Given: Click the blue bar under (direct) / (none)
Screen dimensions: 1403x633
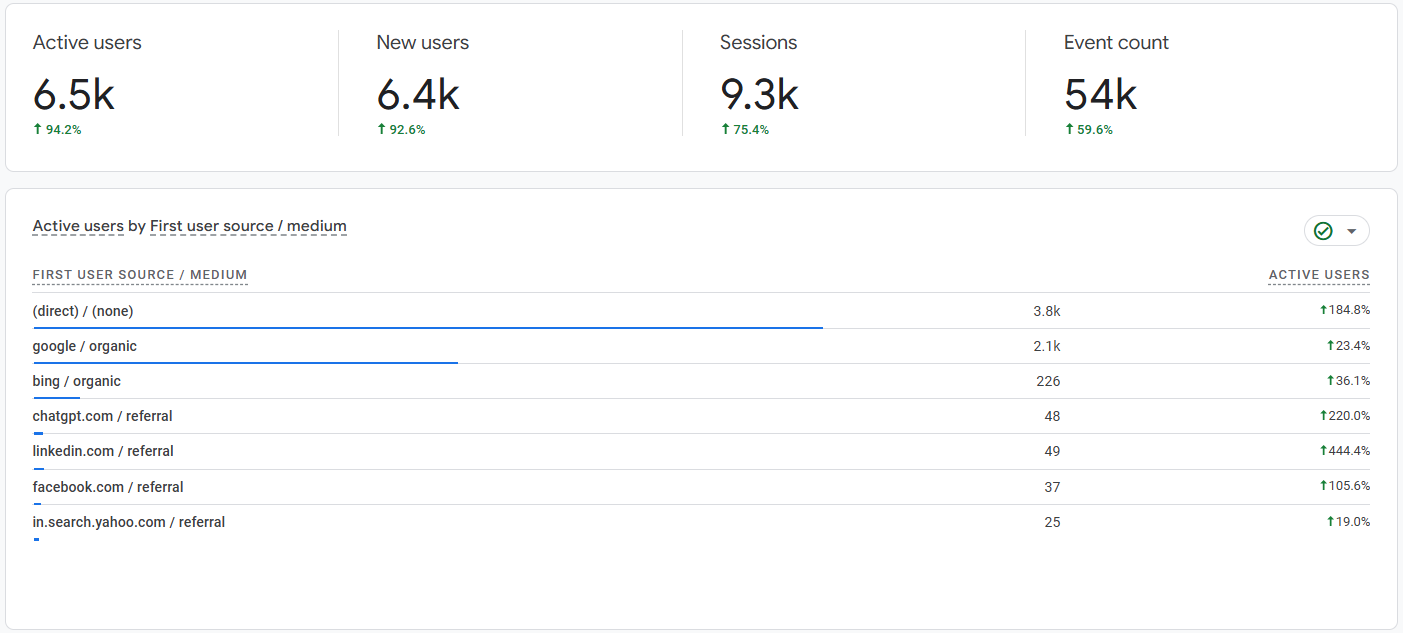Looking at the screenshot, I should tap(427, 327).
